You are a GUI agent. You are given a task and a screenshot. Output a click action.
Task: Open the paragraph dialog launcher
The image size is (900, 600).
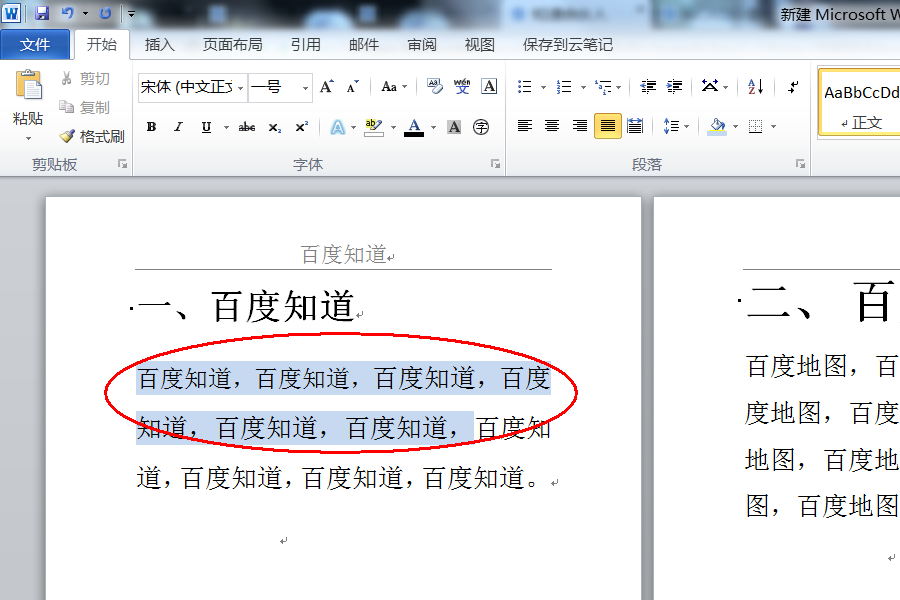tap(801, 164)
